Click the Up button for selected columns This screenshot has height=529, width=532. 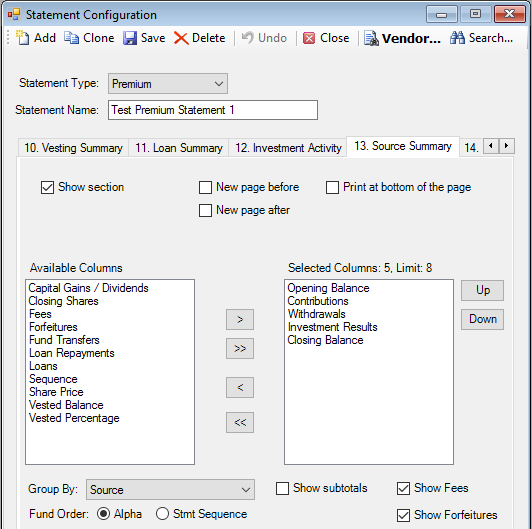[482, 290]
